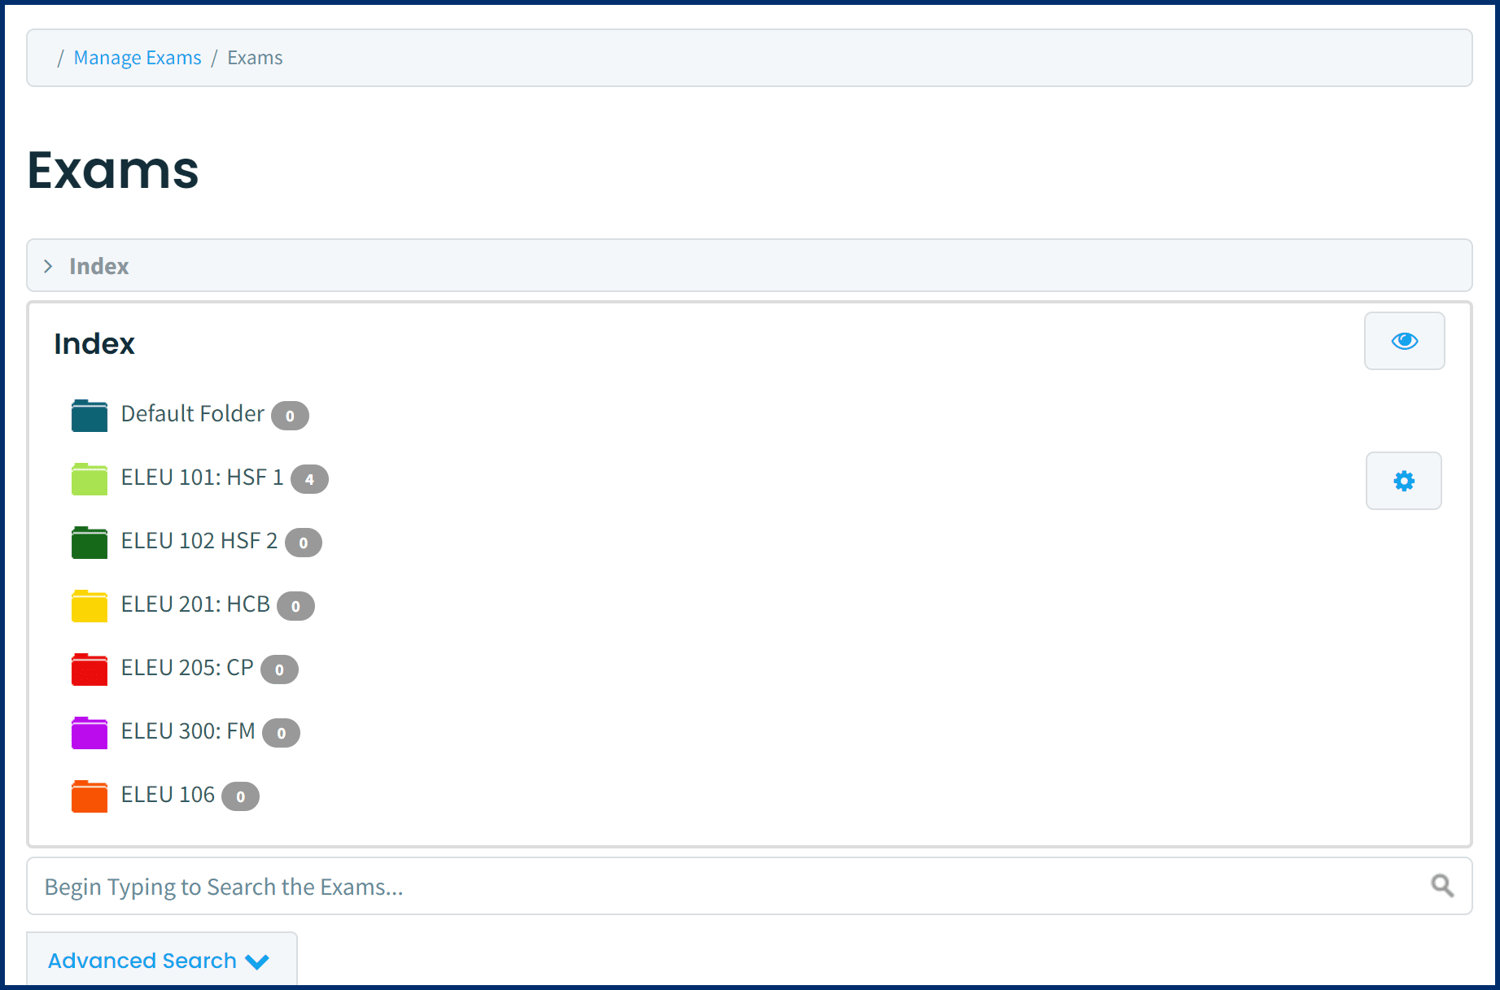Viewport: 1500px width, 990px height.
Task: Open ELEU 101: HSF 1 folder link
Action: point(202,478)
